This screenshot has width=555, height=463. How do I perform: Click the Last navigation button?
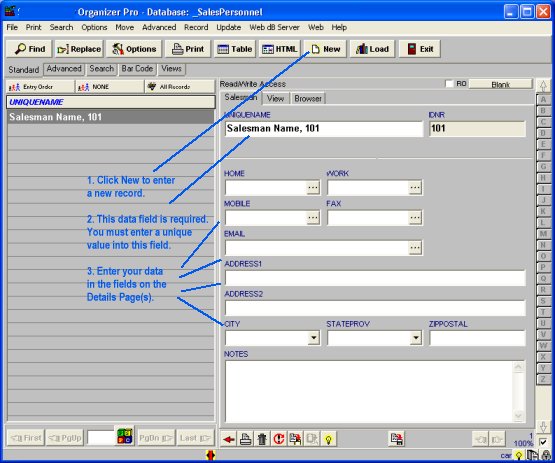pyautogui.click(x=195, y=438)
